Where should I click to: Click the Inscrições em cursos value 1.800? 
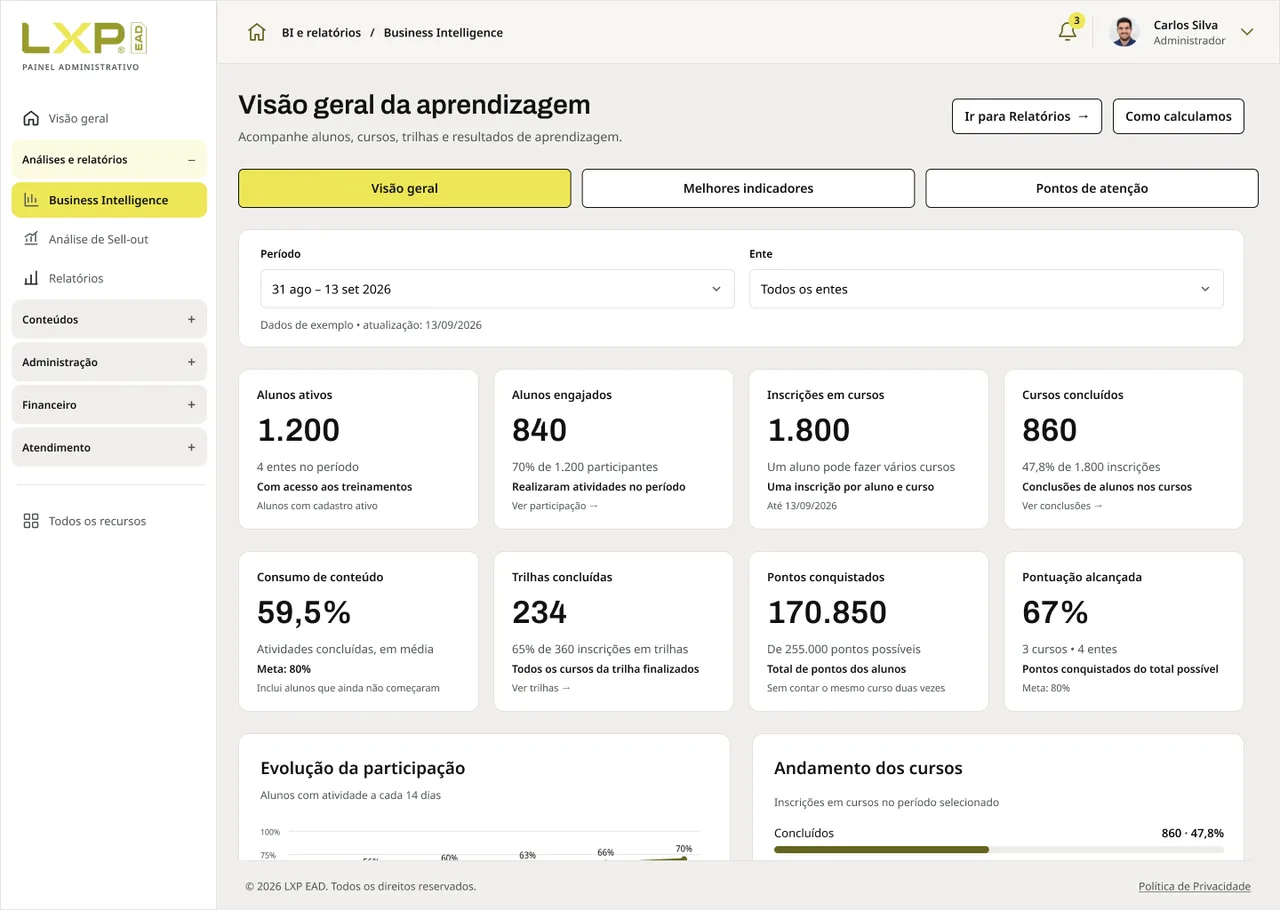click(808, 430)
